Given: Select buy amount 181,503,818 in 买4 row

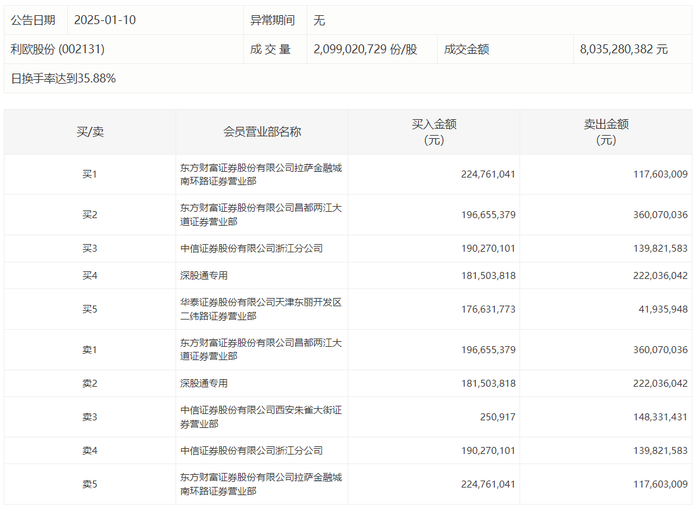Looking at the screenshot, I should pyautogui.click(x=488, y=276).
